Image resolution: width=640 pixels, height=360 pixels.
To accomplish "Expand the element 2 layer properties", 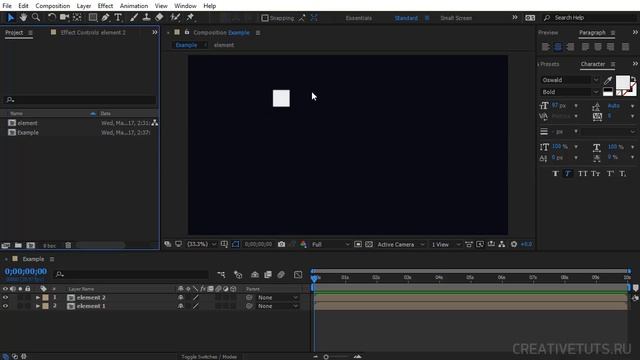I will [38, 298].
